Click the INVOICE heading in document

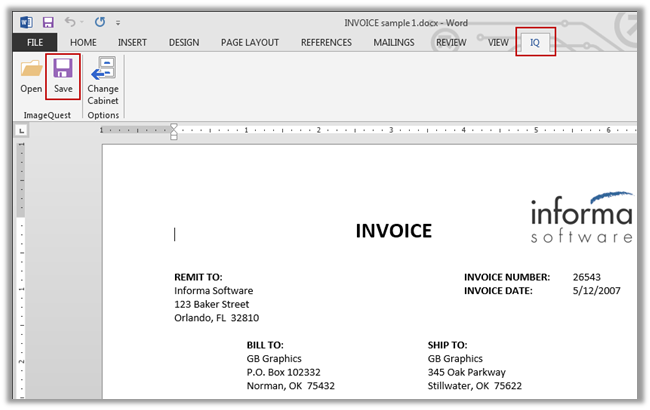[394, 231]
